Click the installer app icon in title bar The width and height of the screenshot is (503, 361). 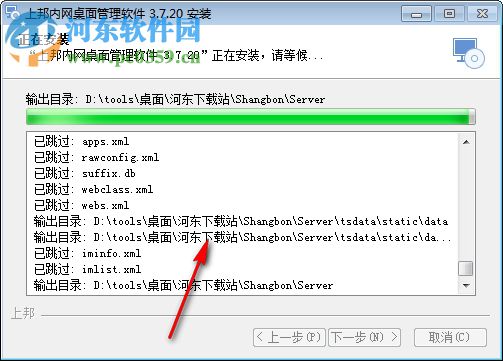coord(12,13)
